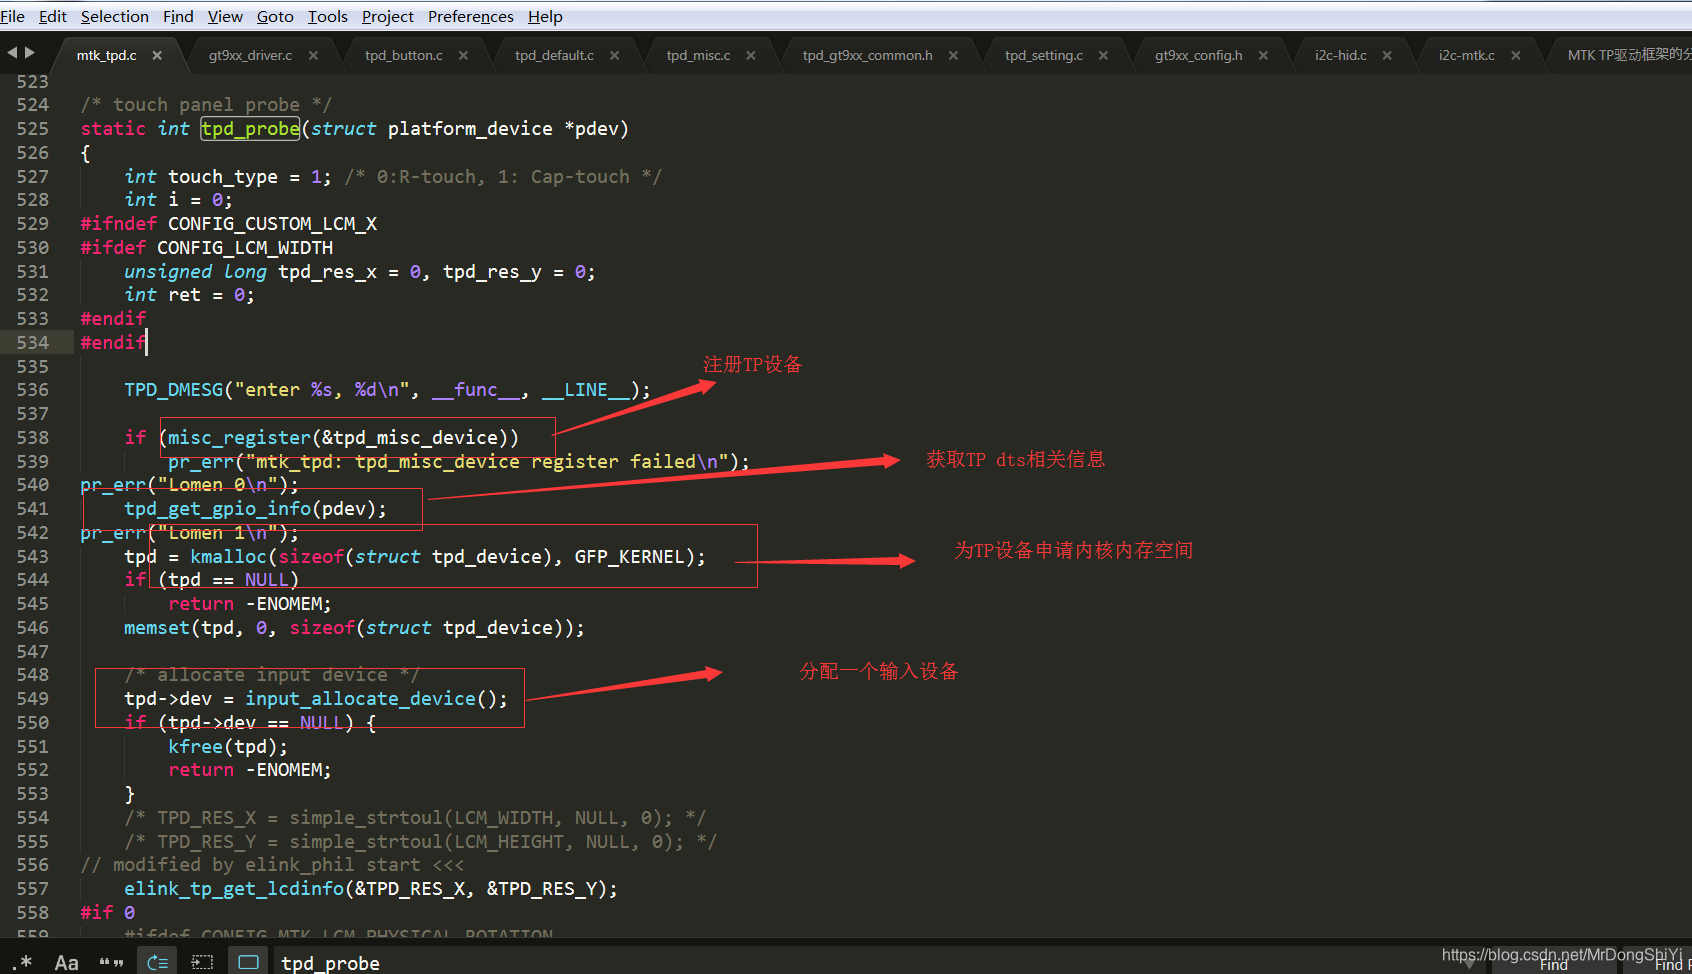This screenshot has height=974, width=1692.
Task: Click touch_type variable on line 527
Action: (x=223, y=176)
